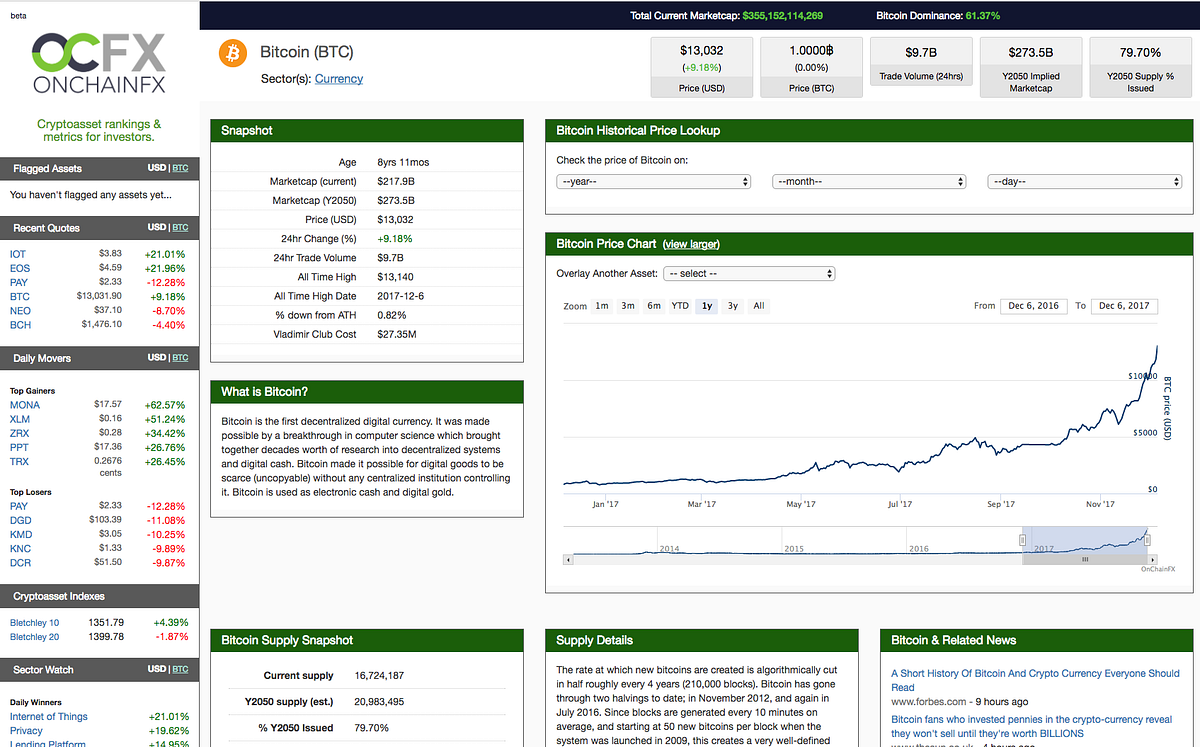Select the 1m zoom range
Viewport: 1200px width, 747px height.
(602, 306)
